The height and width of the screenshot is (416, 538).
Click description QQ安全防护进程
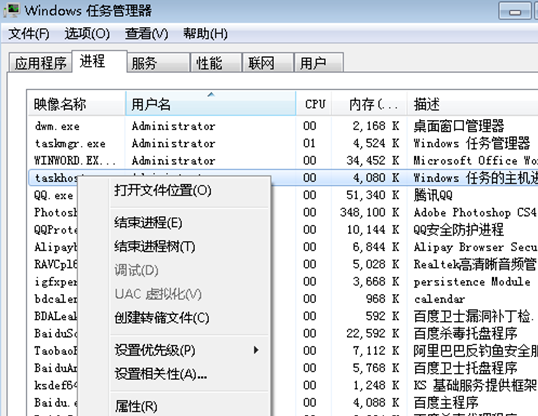(x=458, y=230)
